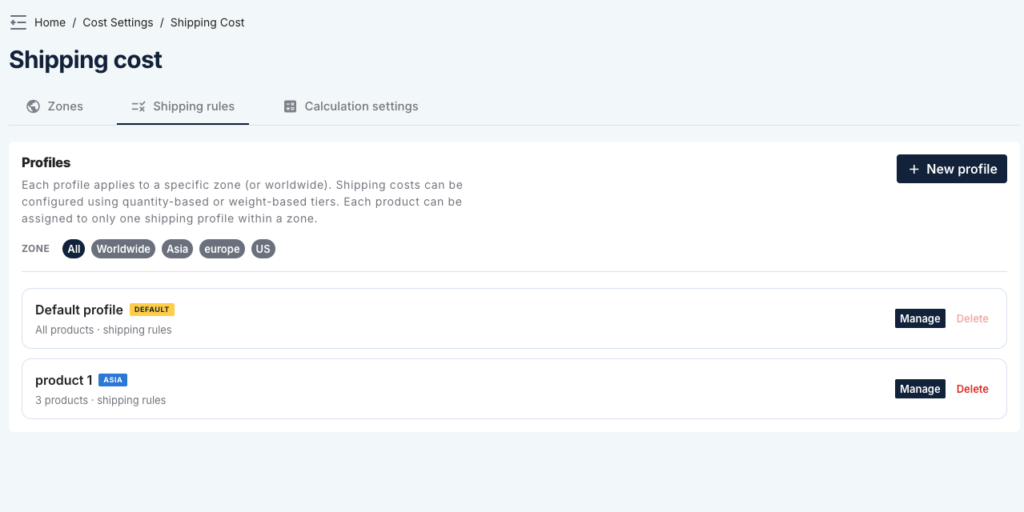The width and height of the screenshot is (1024, 512).
Task: Filter profiles by Worldwide zone
Action: 123,249
